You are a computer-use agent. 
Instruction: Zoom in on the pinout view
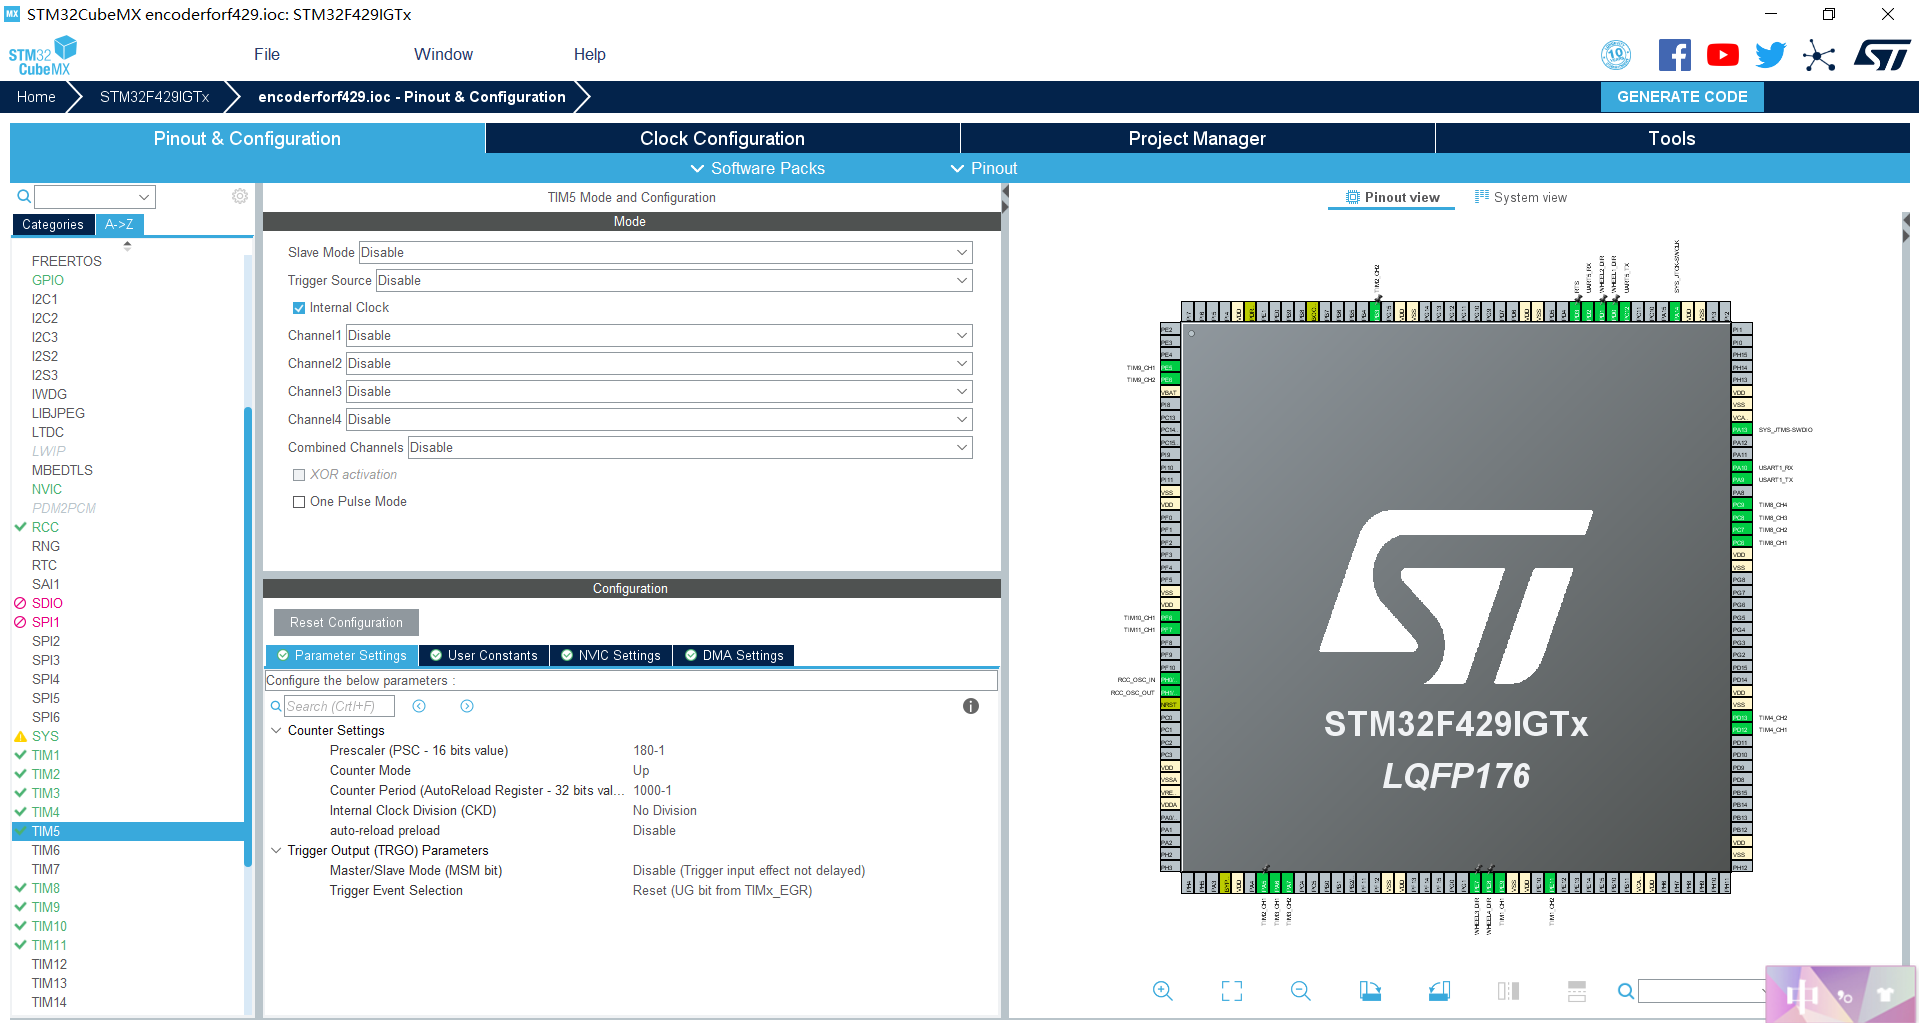point(1162,991)
